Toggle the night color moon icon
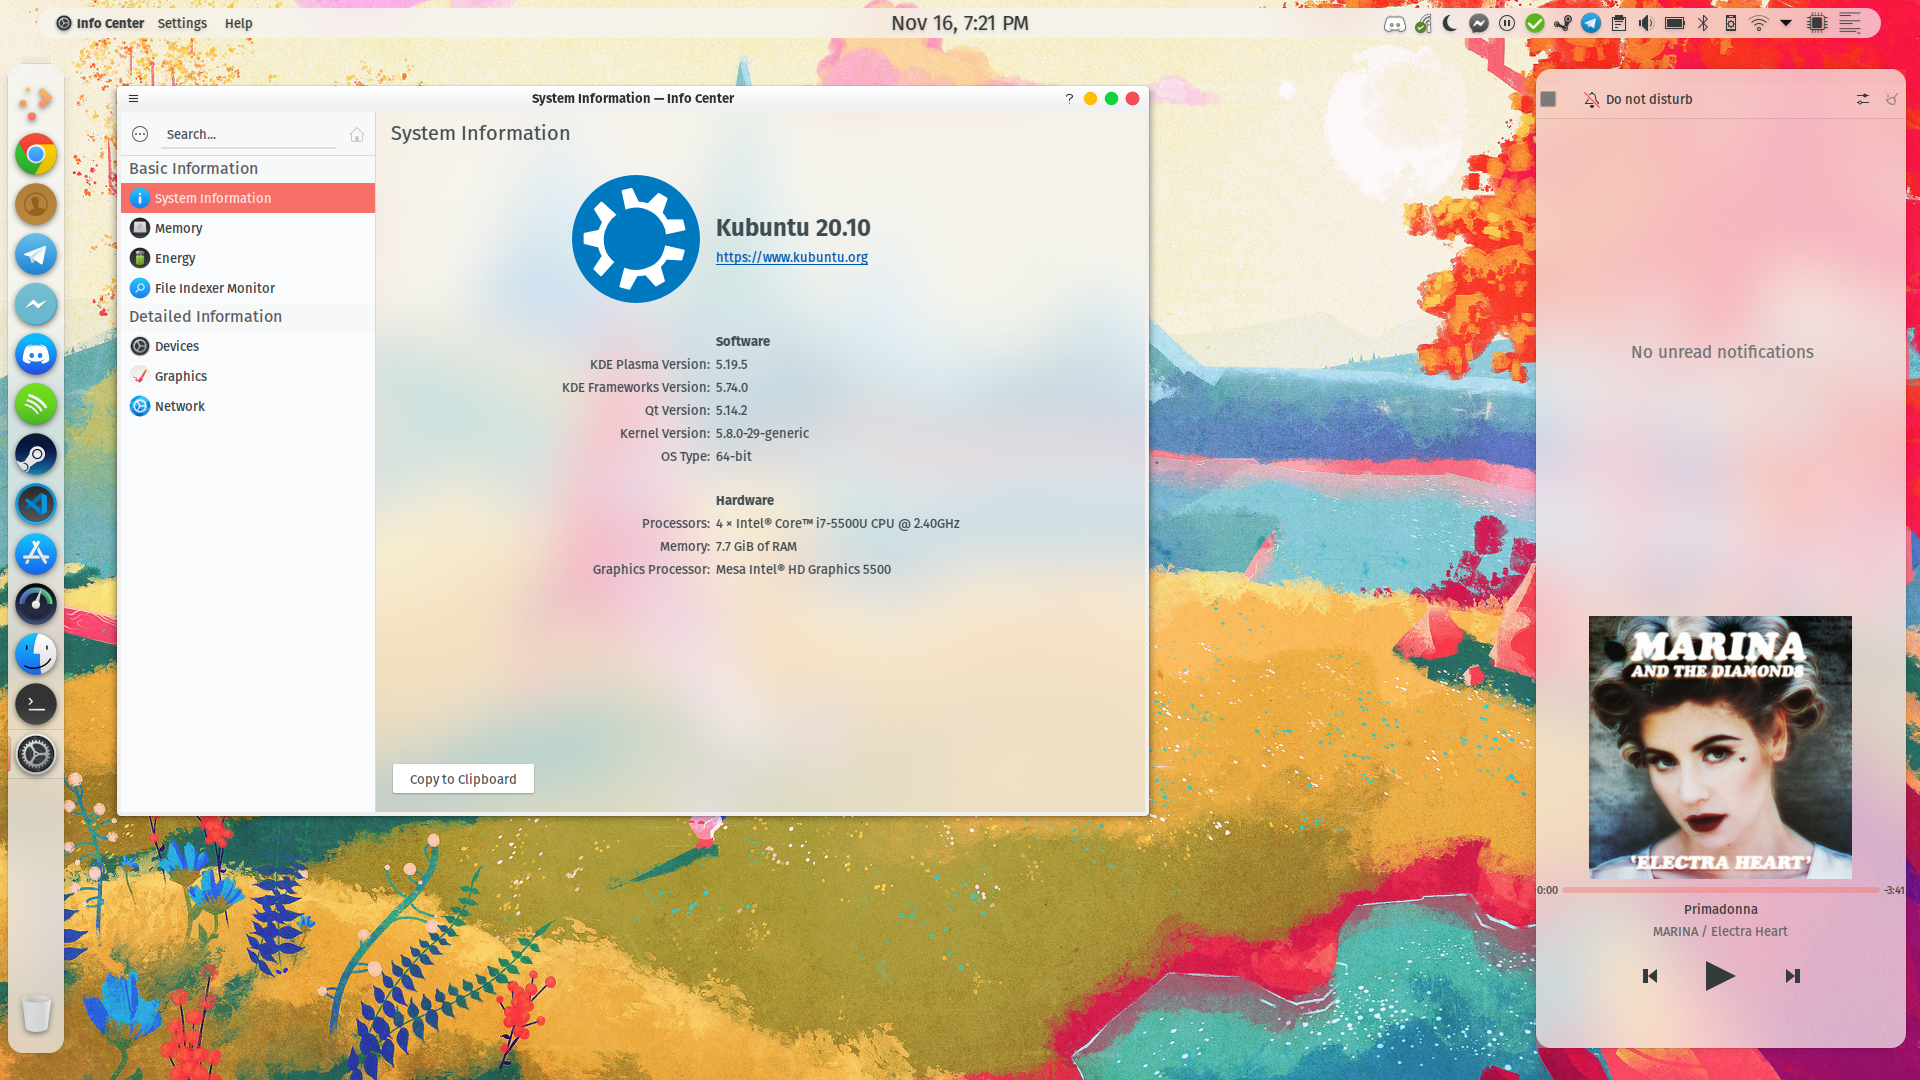The image size is (1920, 1080). tap(1450, 23)
